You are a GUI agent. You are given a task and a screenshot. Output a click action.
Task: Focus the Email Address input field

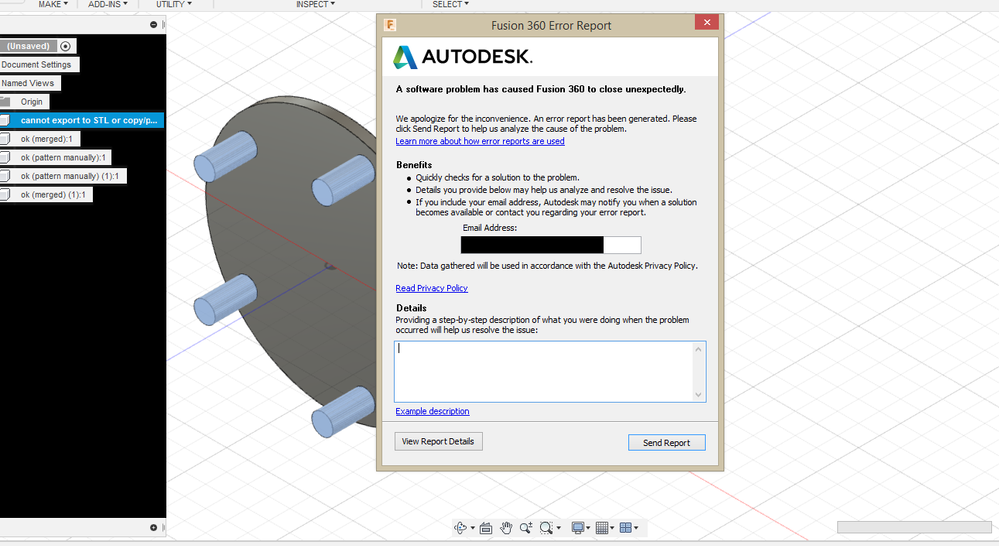point(550,245)
